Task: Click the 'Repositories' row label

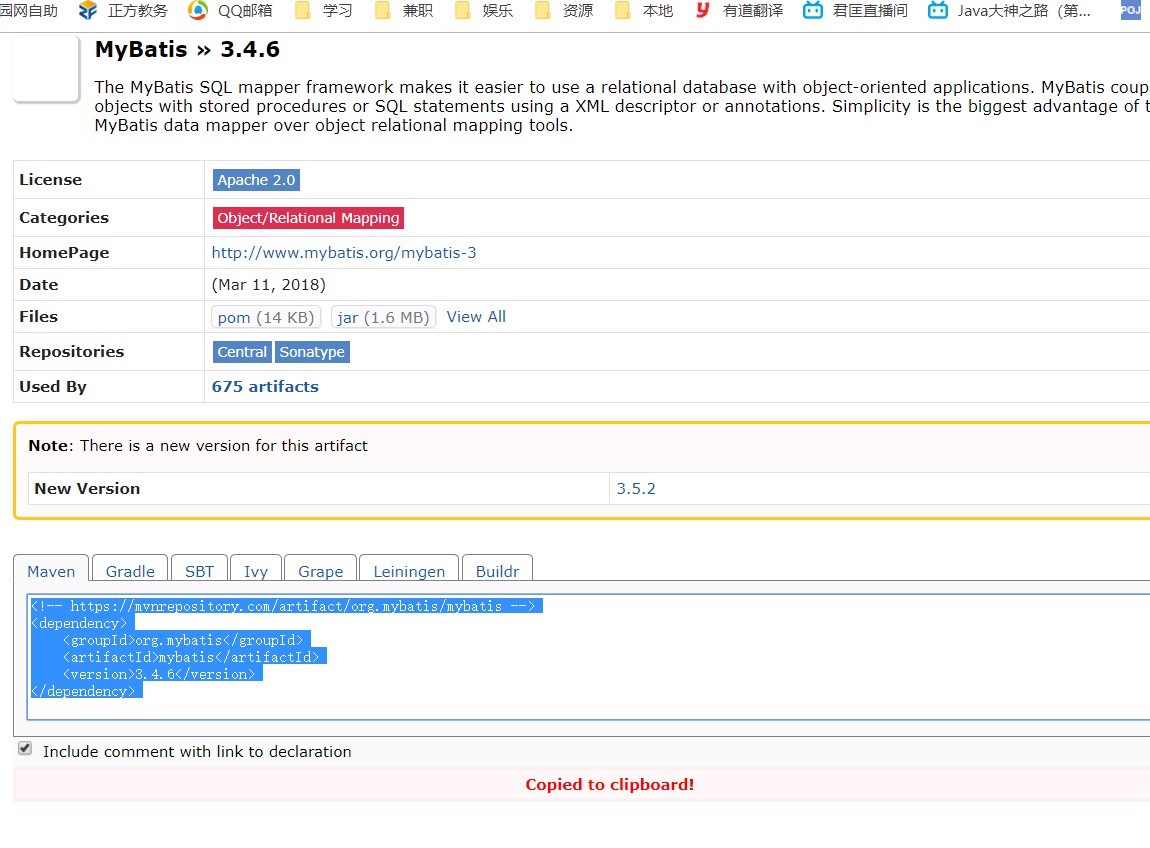Action: point(72,351)
